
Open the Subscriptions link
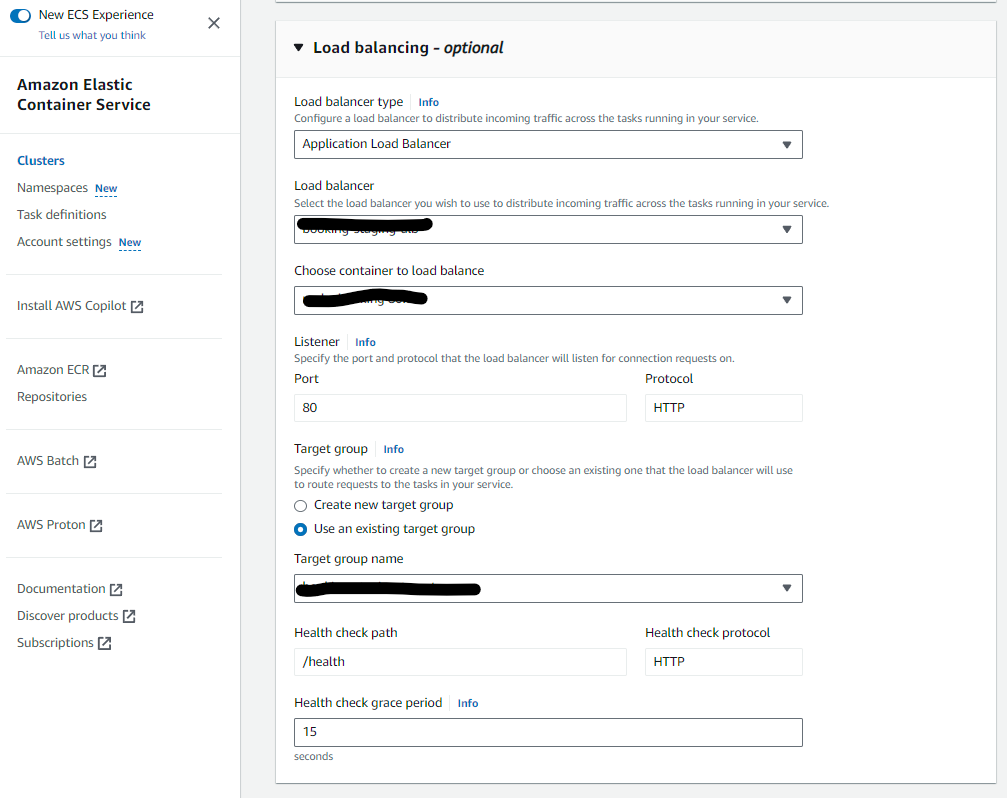point(55,643)
